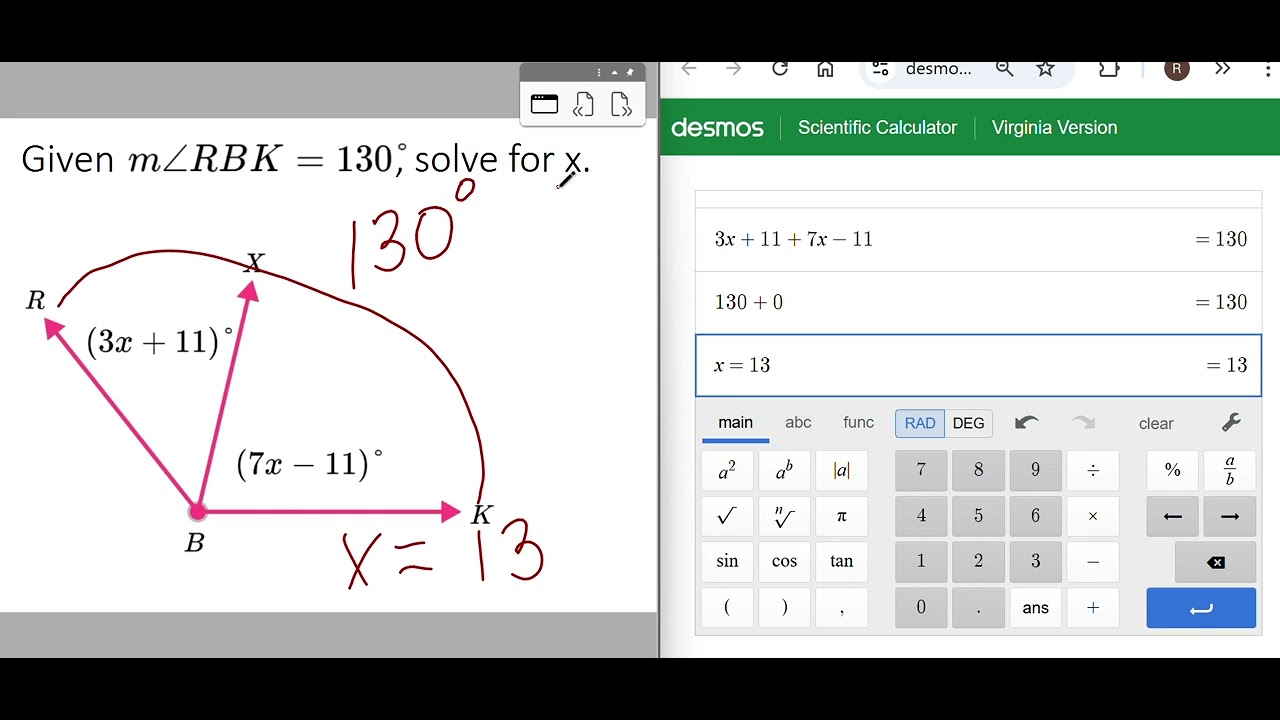Switch to the main keypad tab
This screenshot has height=720, width=1280.
[x=735, y=423]
